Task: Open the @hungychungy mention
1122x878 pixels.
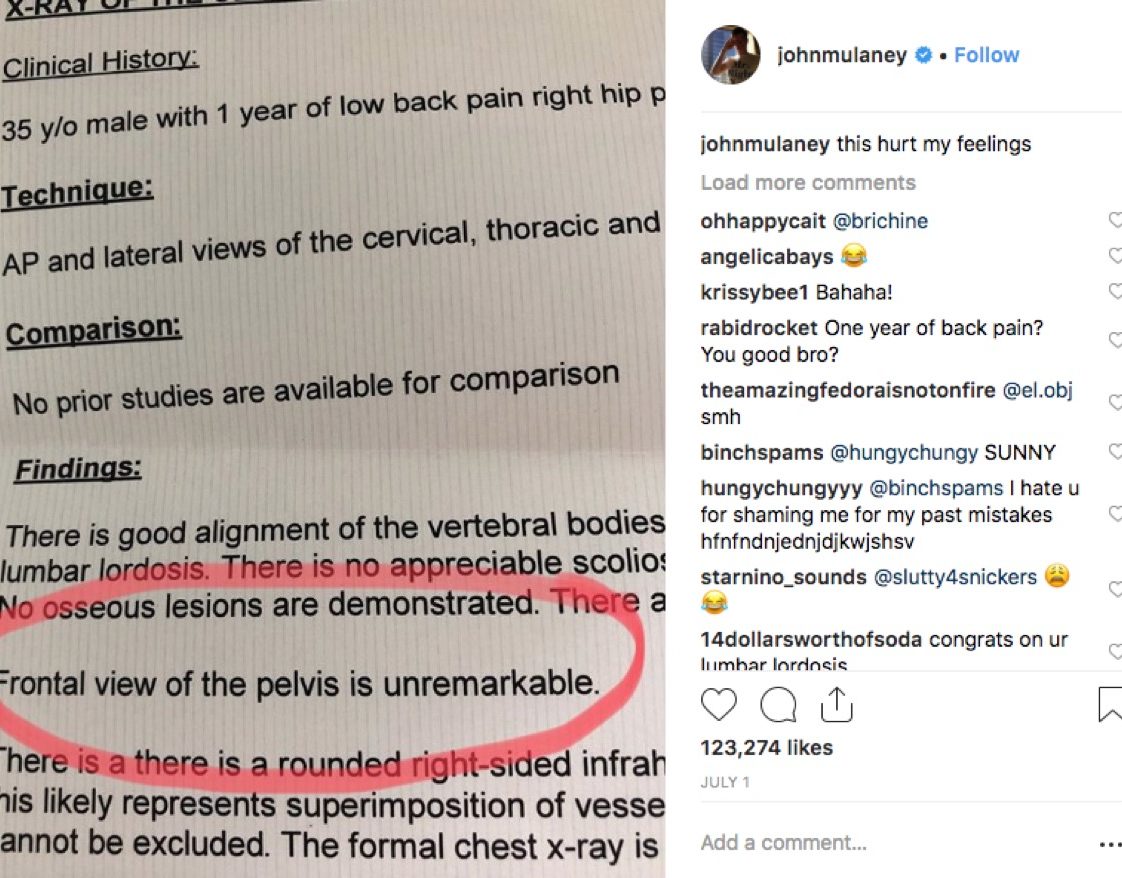Action: coord(903,453)
